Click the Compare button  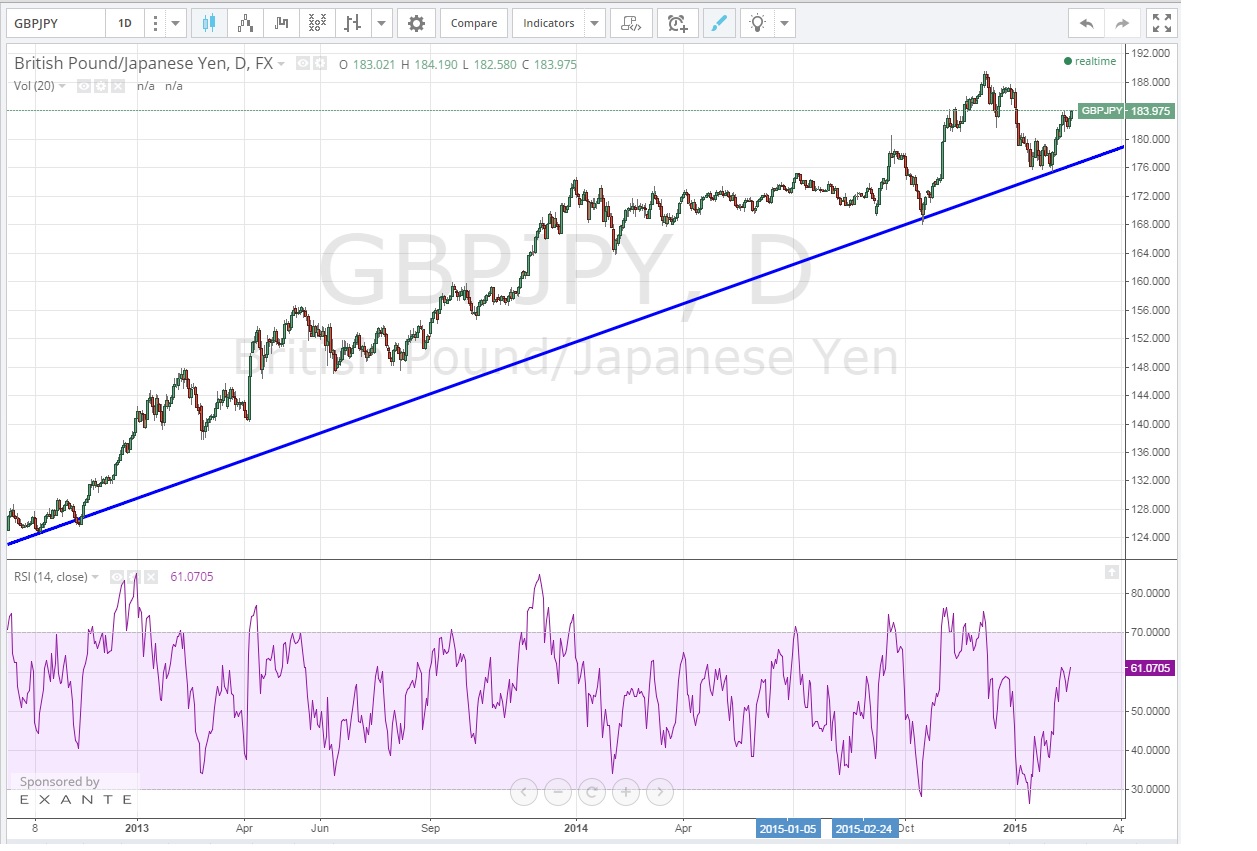coord(473,23)
